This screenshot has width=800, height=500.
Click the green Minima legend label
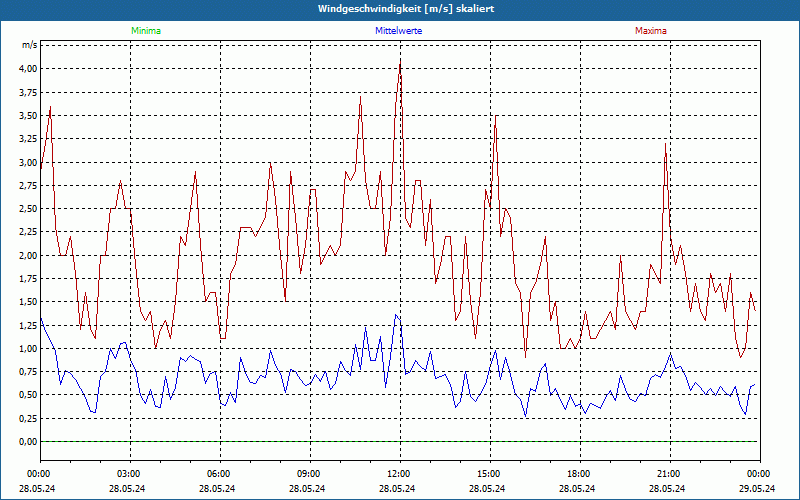(x=146, y=31)
